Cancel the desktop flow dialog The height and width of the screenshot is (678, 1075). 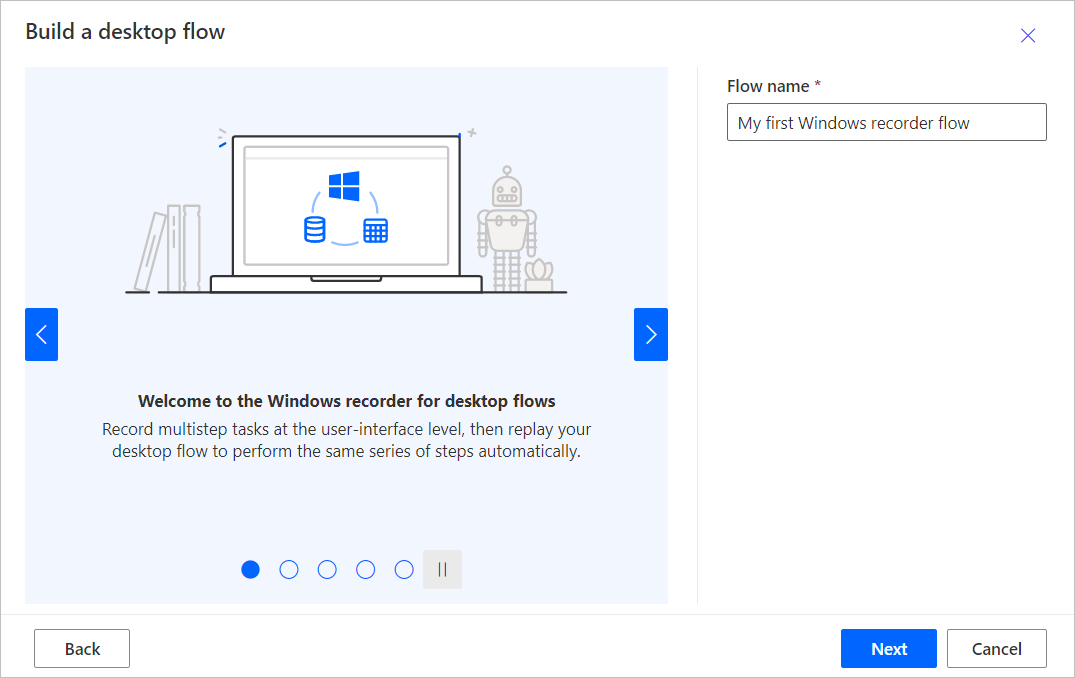tap(996, 649)
